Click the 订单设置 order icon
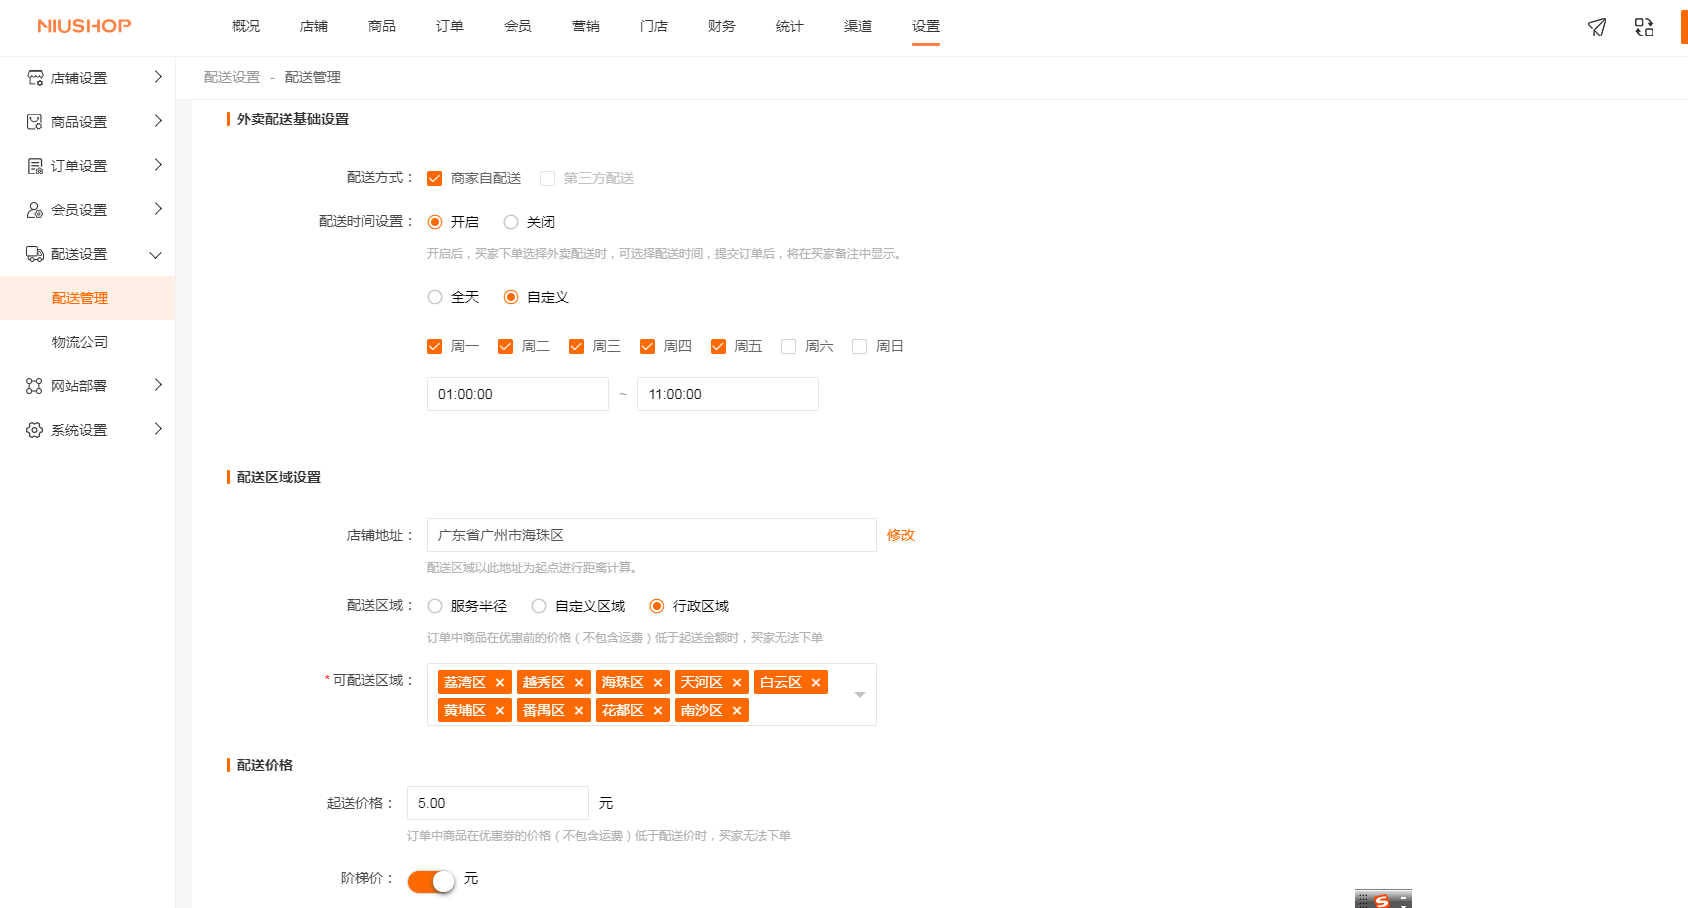The width and height of the screenshot is (1688, 908). (33, 165)
